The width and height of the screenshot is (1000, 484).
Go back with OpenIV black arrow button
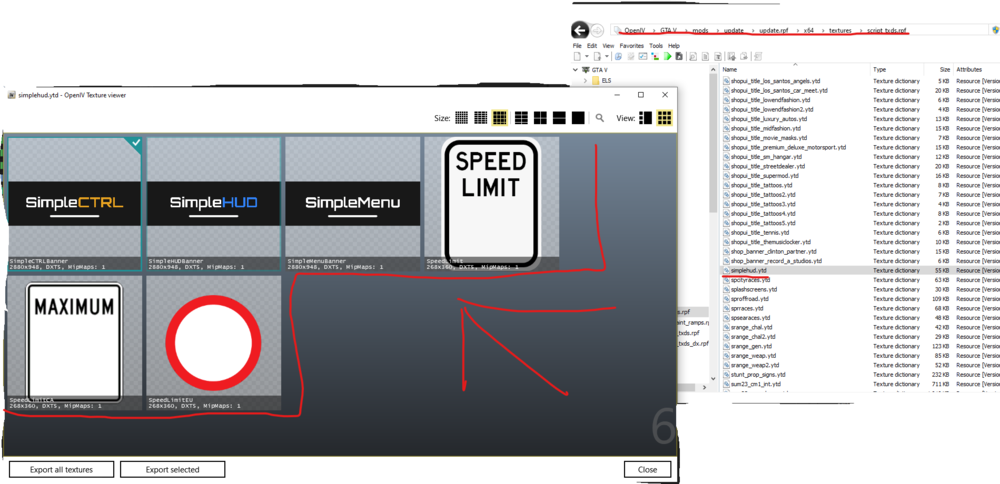(580, 30)
